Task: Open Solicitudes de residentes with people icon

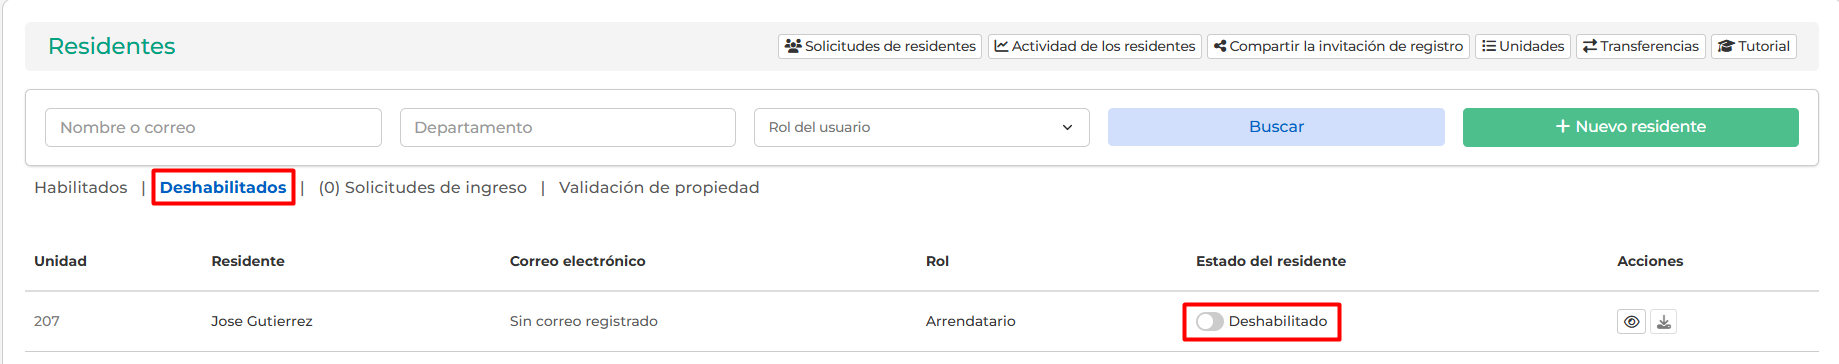Action: (880, 46)
